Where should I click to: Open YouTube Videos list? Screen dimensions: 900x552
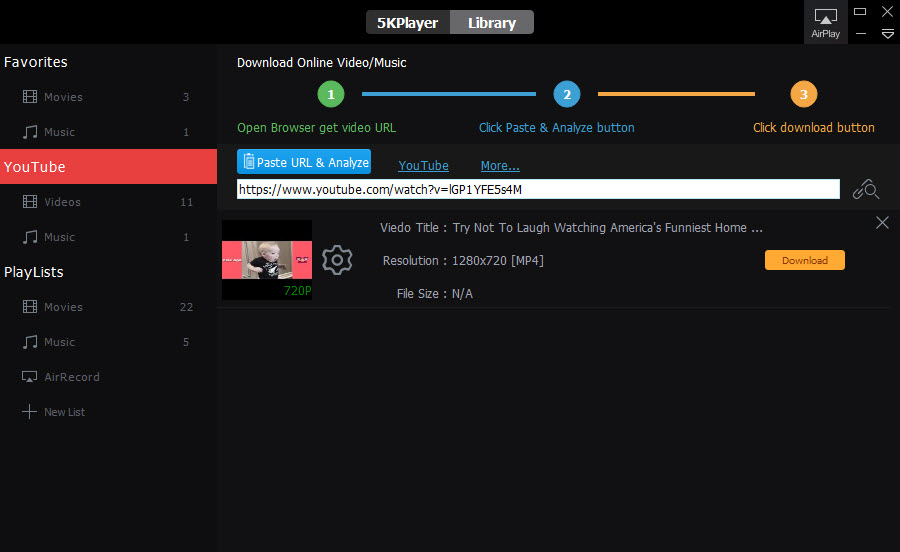pyautogui.click(x=108, y=202)
